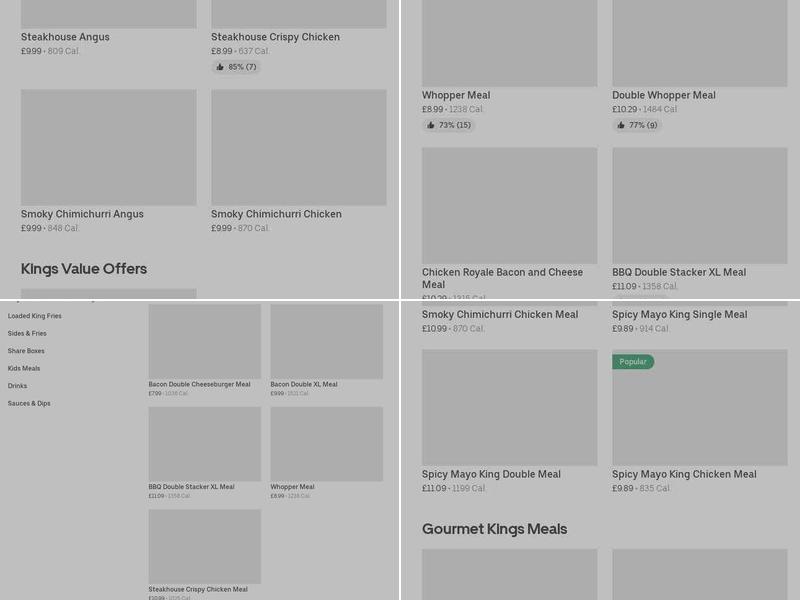The height and width of the screenshot is (600, 800).
Task: Open the Kids Meals category
Action: 24,368
